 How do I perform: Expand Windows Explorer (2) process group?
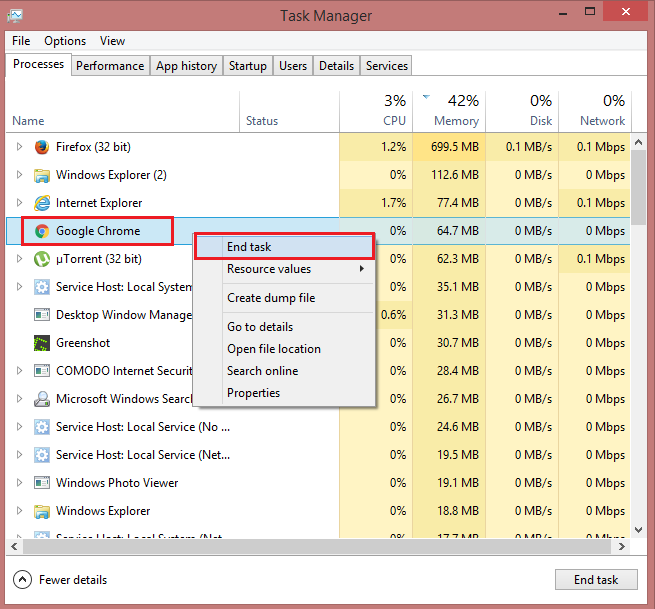pos(19,175)
